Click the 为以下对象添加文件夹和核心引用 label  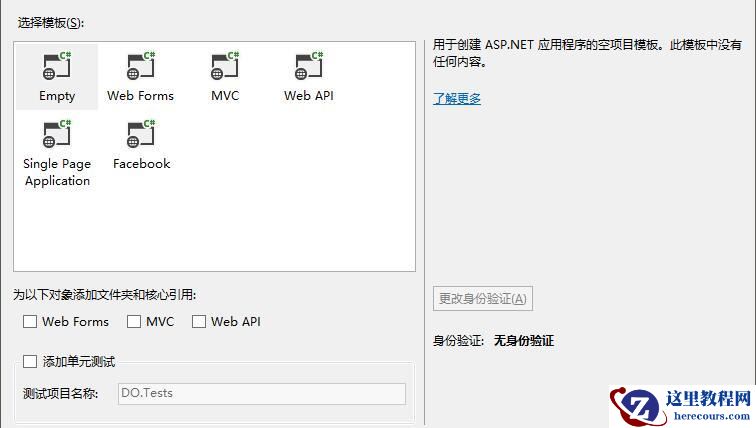pyautogui.click(x=105, y=295)
